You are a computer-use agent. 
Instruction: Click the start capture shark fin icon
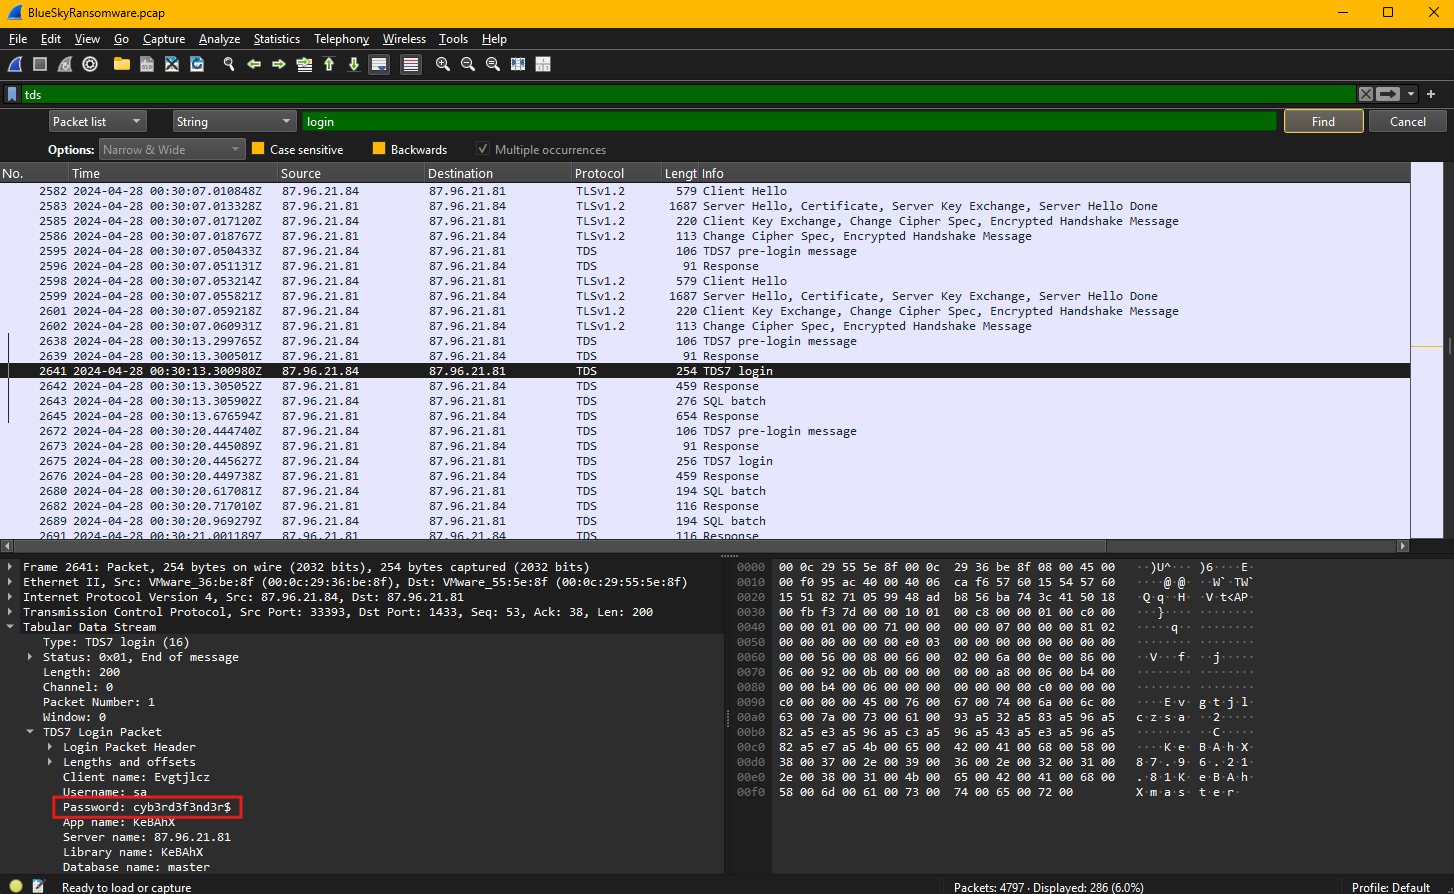15,64
